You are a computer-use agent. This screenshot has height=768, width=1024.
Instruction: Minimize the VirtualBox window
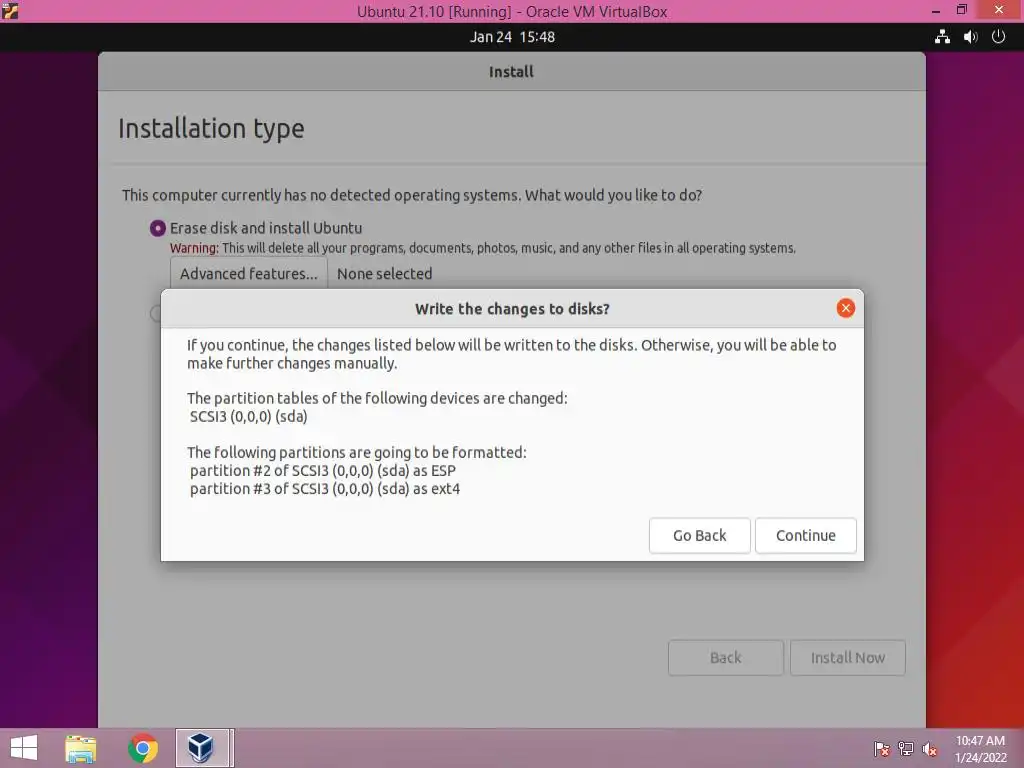pyautogui.click(x=936, y=10)
